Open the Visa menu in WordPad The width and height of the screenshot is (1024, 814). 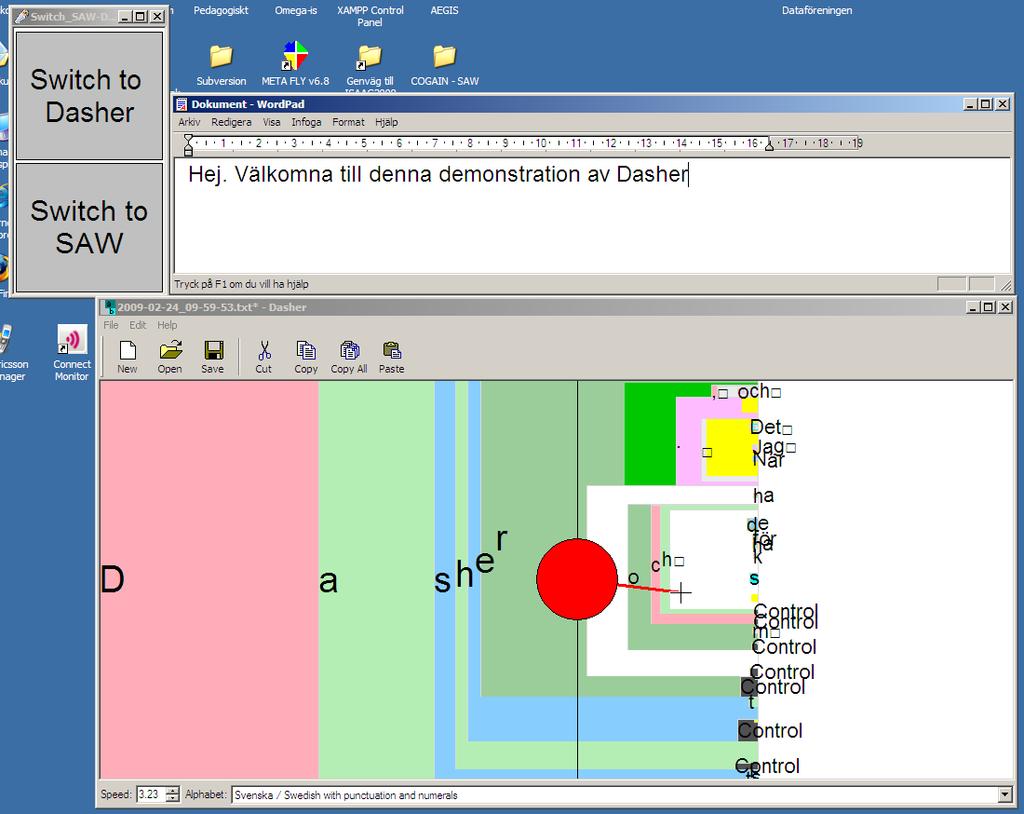click(272, 122)
